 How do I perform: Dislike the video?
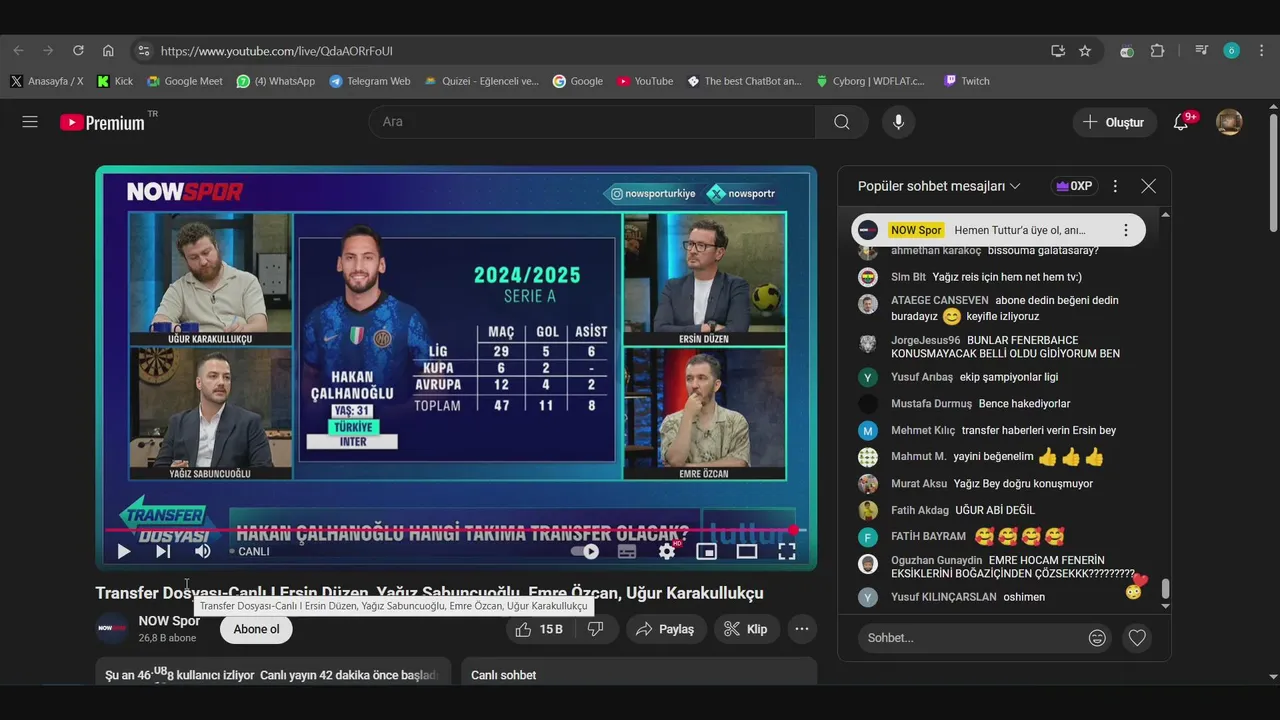click(x=596, y=629)
